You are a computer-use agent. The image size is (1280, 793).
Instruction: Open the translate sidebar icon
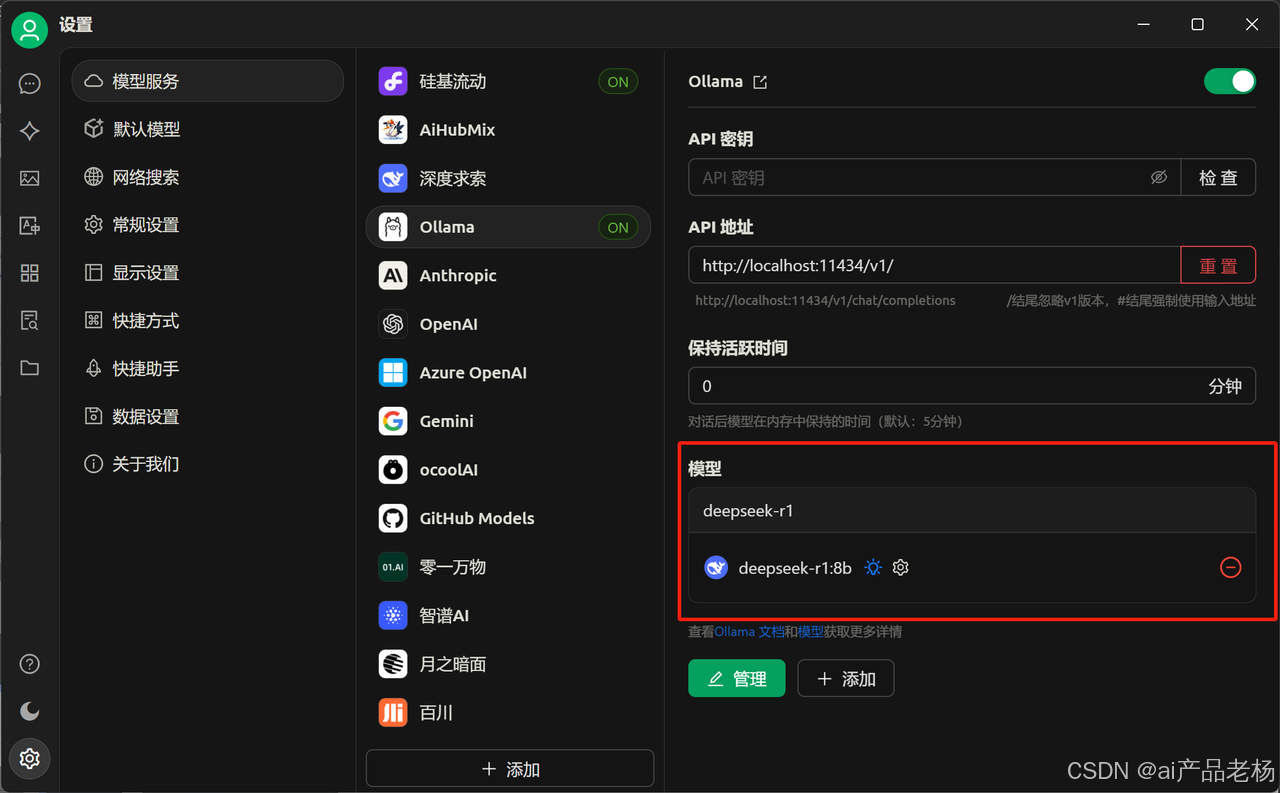click(30, 226)
